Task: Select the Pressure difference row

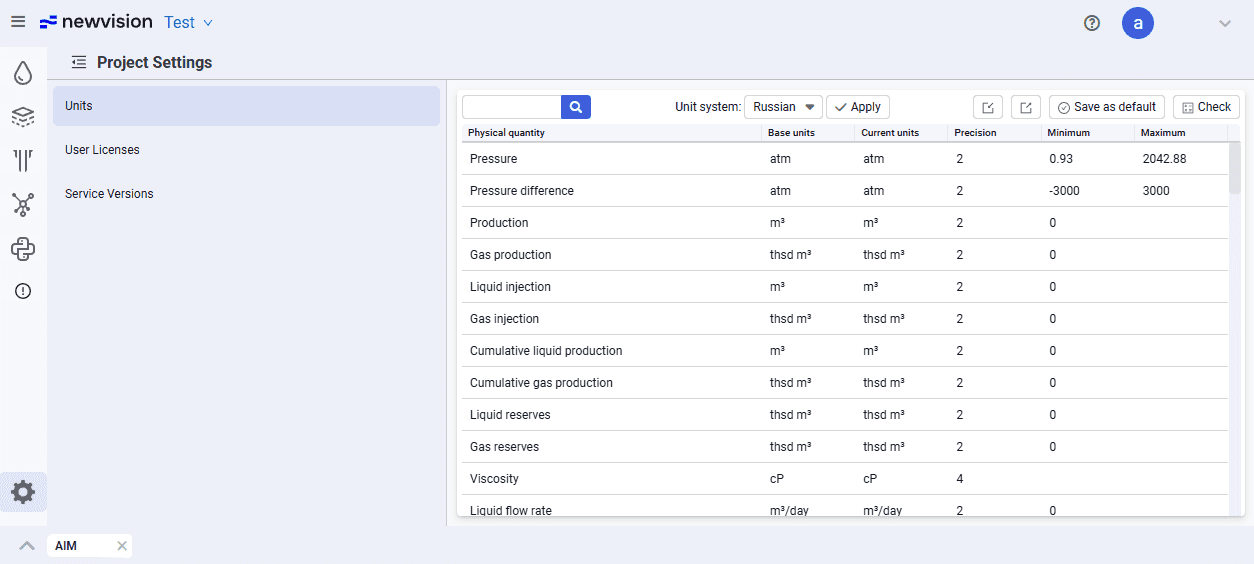Action: coord(845,191)
